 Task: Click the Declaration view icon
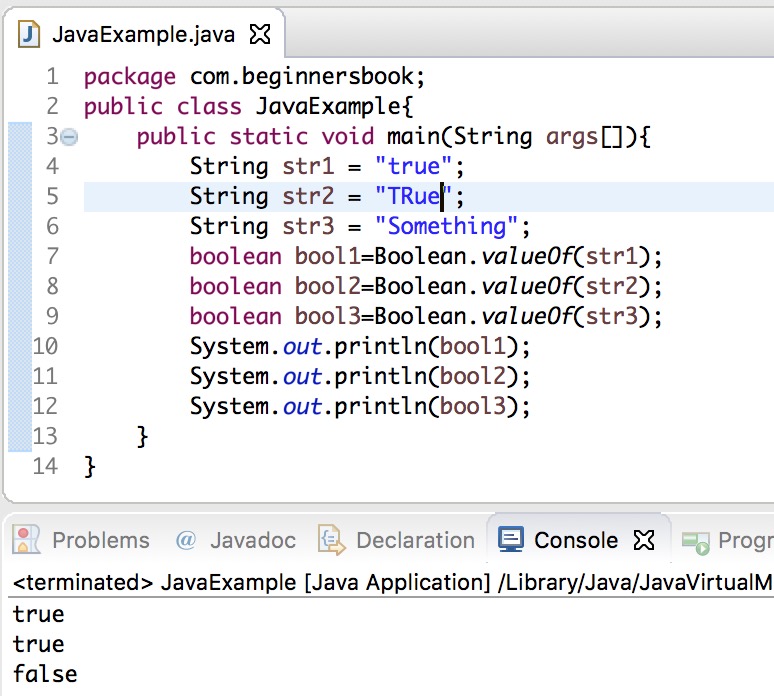(x=331, y=540)
